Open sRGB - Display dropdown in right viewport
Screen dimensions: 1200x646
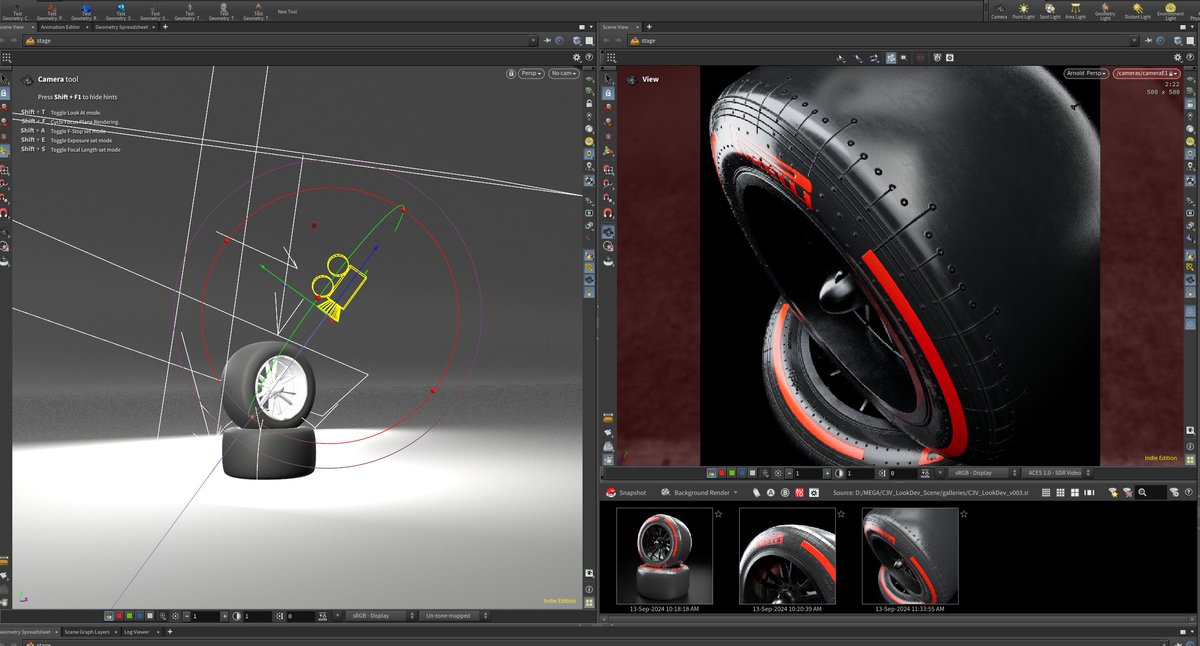pyautogui.click(x=985, y=473)
